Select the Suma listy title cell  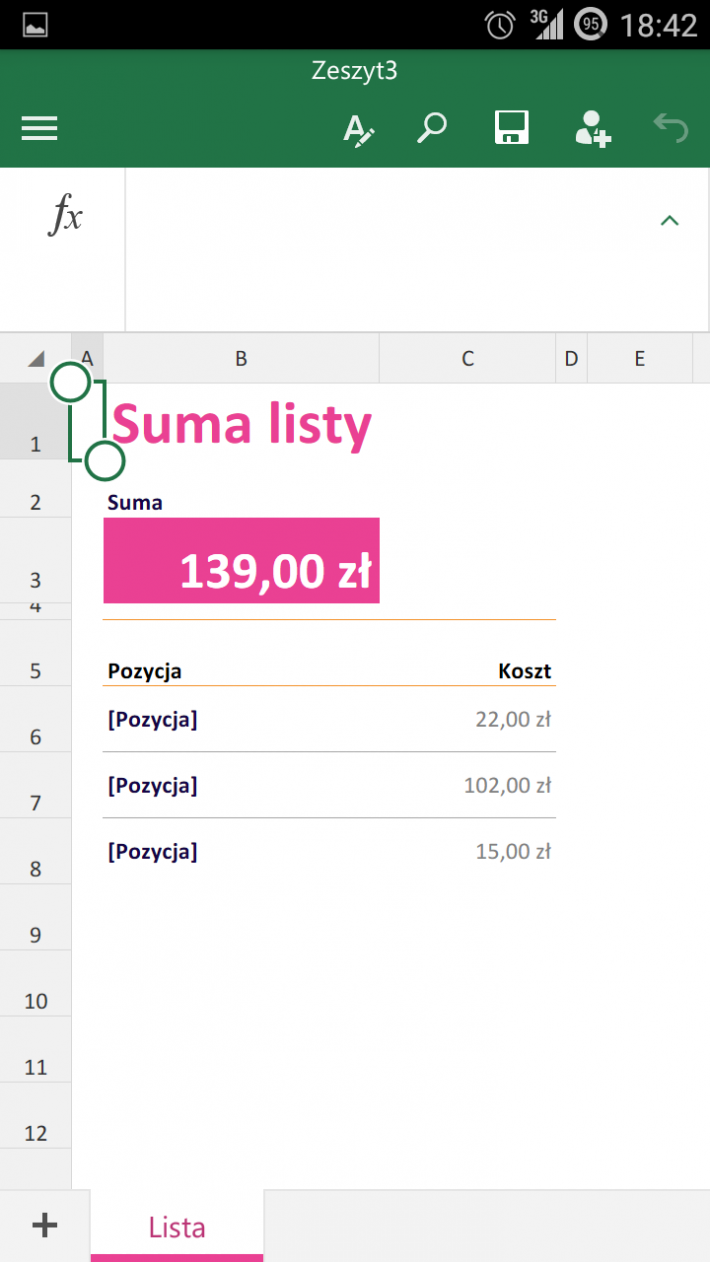click(x=241, y=424)
